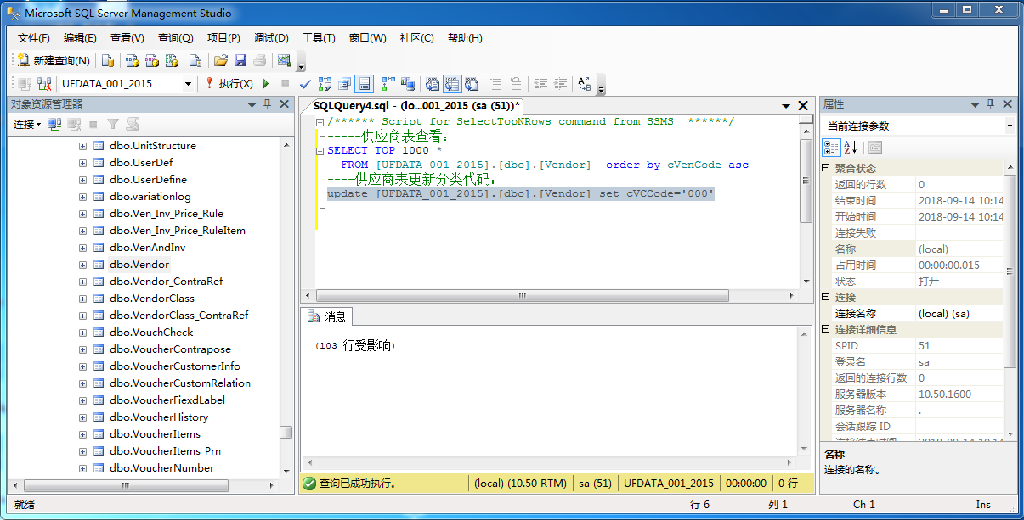Viewport: 1024px width, 520px height.
Task: Click the New Query button
Action: pyautogui.click(x=54, y=61)
